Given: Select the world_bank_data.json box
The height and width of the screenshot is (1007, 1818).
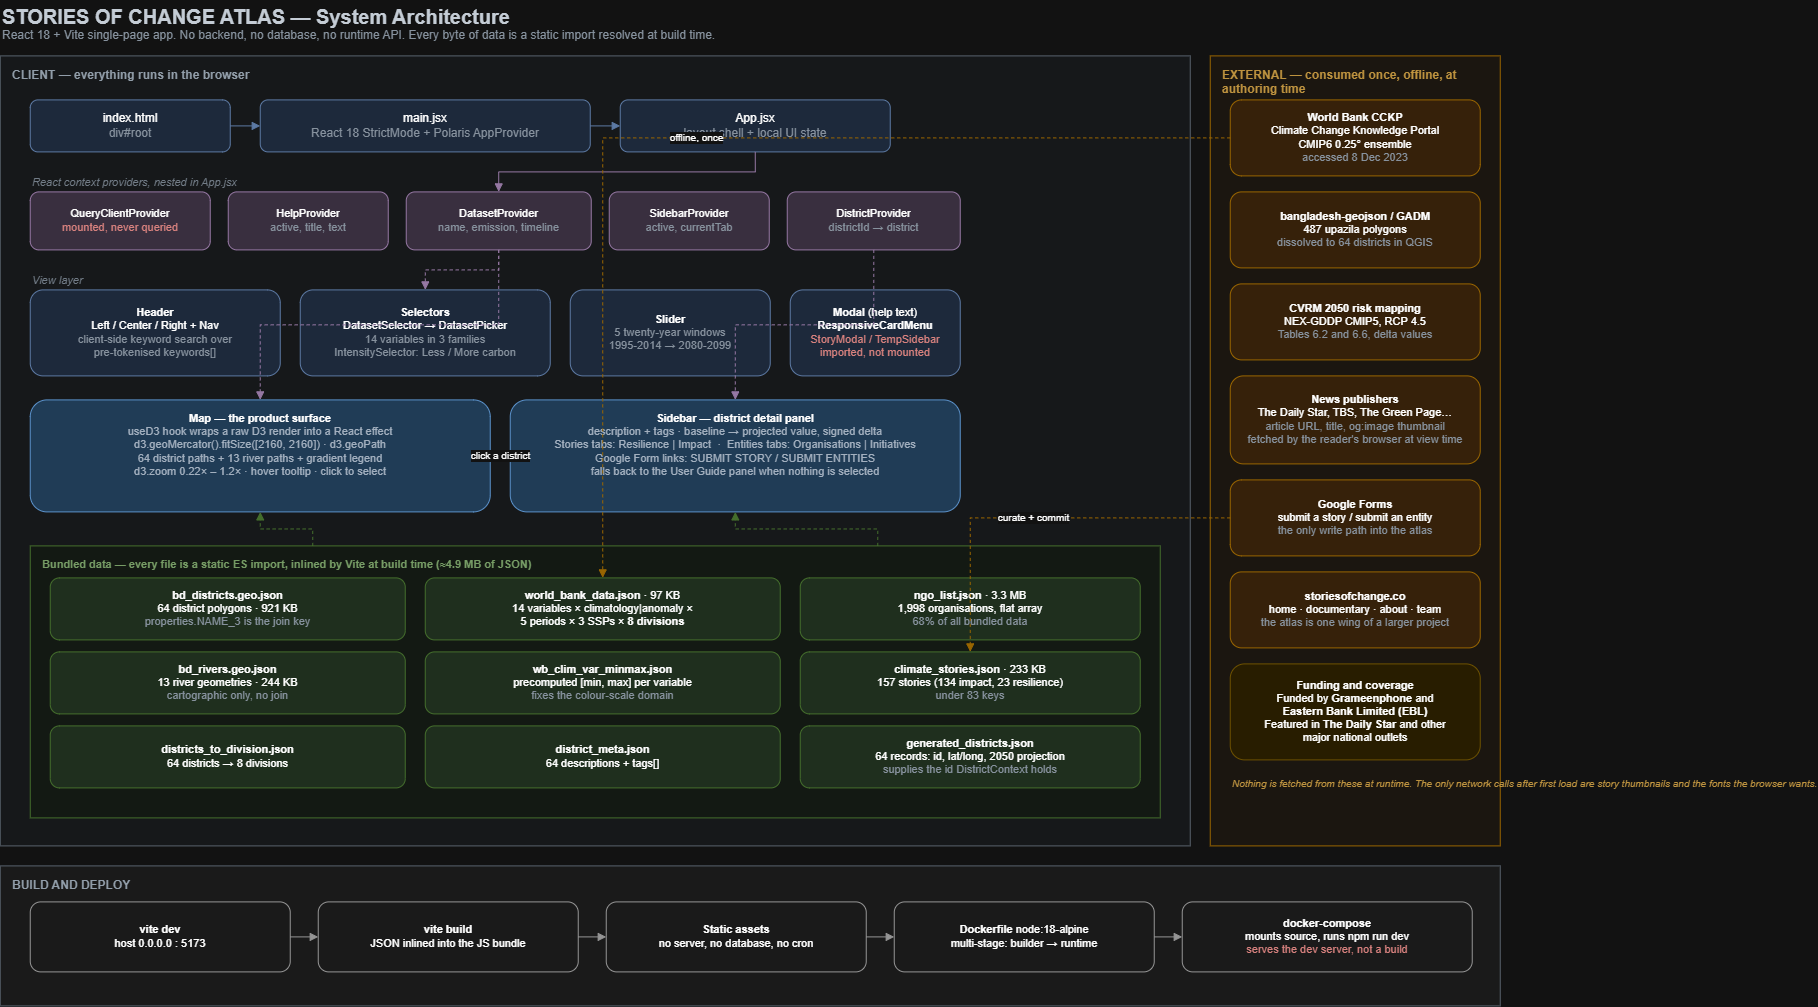Looking at the screenshot, I should point(602,609).
